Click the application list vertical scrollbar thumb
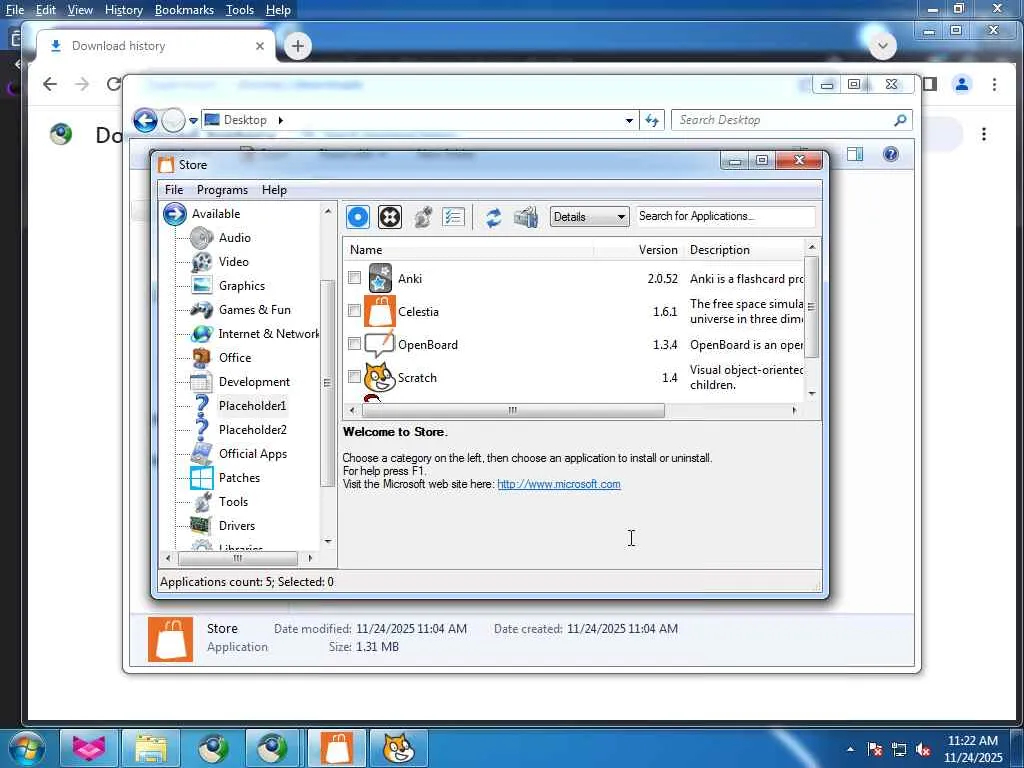 point(812,307)
